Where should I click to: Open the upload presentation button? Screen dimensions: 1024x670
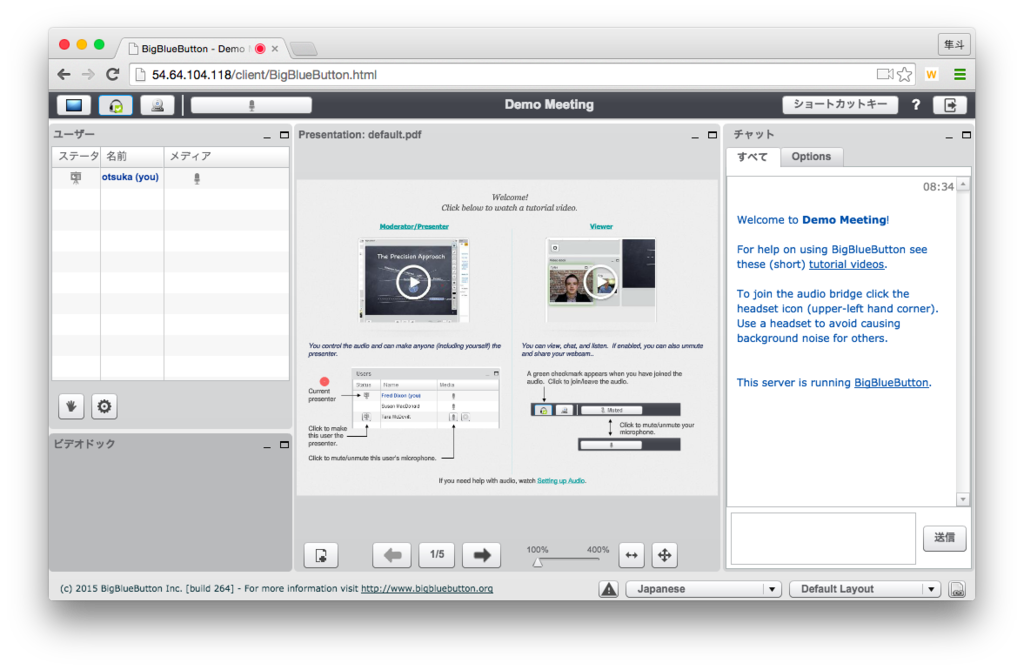click(321, 555)
